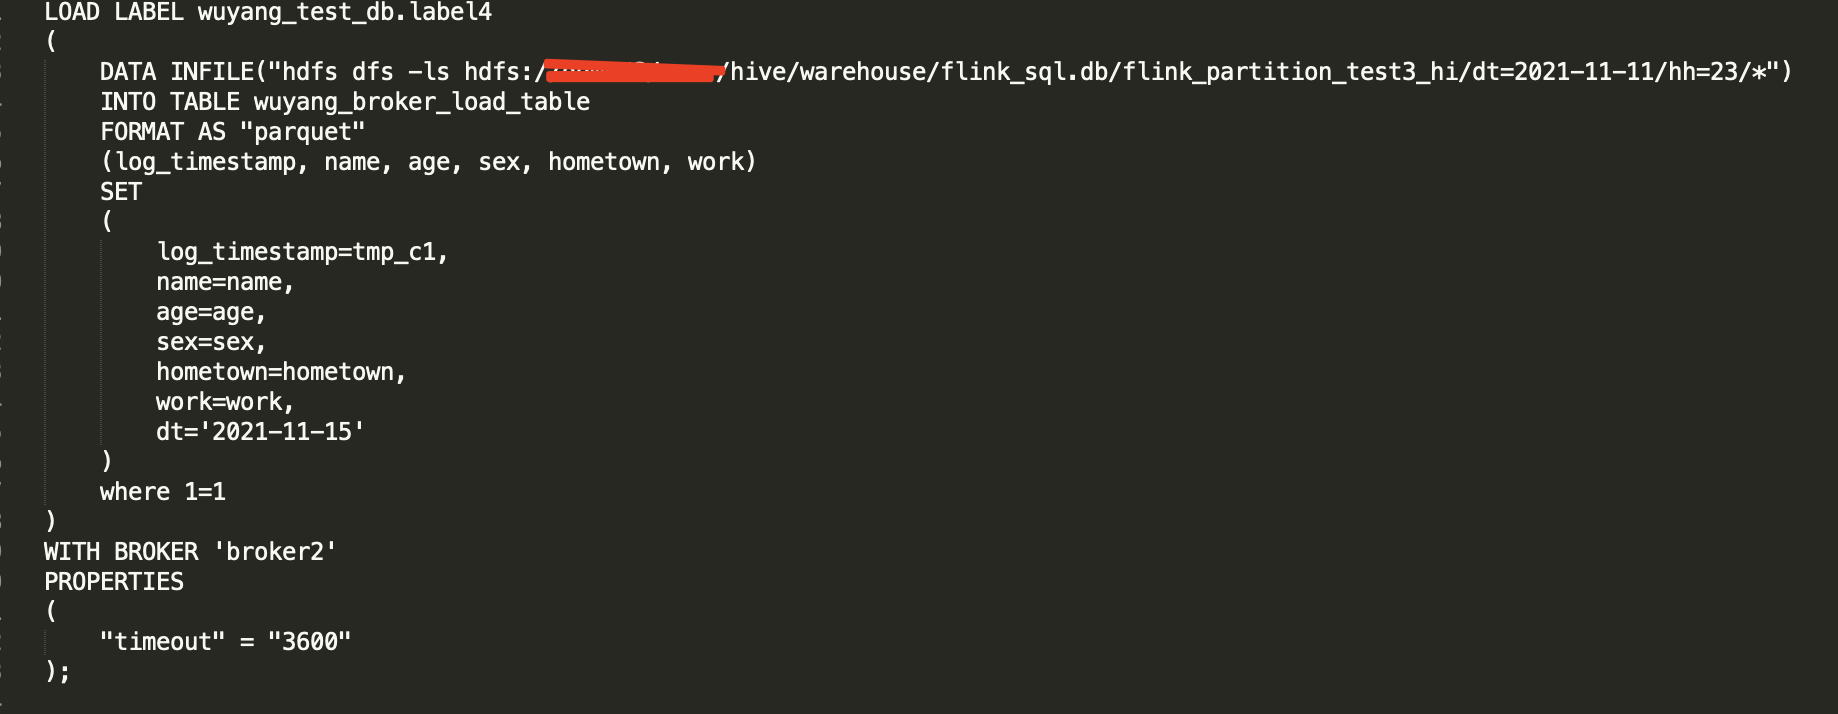Viewport: 1838px width, 714px height.
Task: Click the column list starting with log_timestamp
Action: (428, 162)
